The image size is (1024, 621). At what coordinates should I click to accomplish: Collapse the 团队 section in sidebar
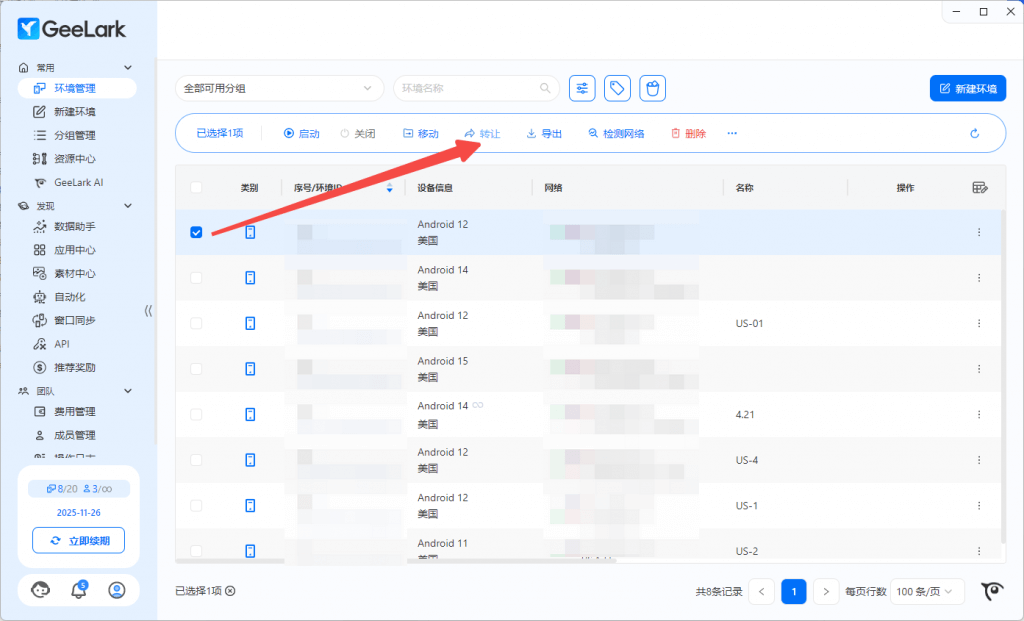pyautogui.click(x=127, y=391)
